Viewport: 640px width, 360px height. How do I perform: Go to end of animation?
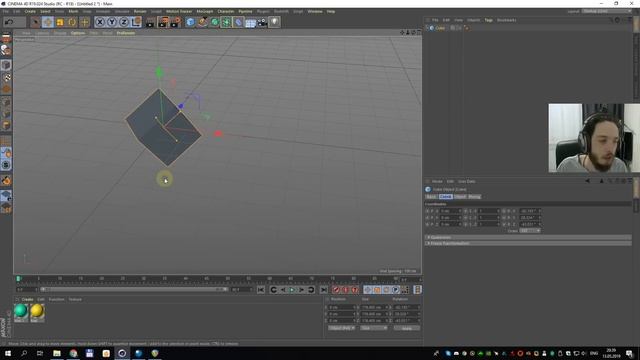(323, 290)
